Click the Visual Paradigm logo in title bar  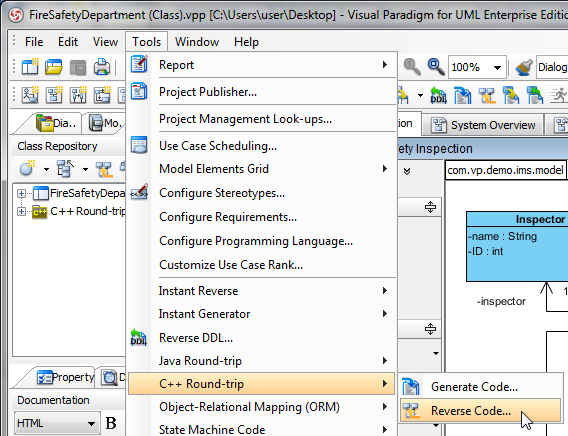click(x=16, y=15)
